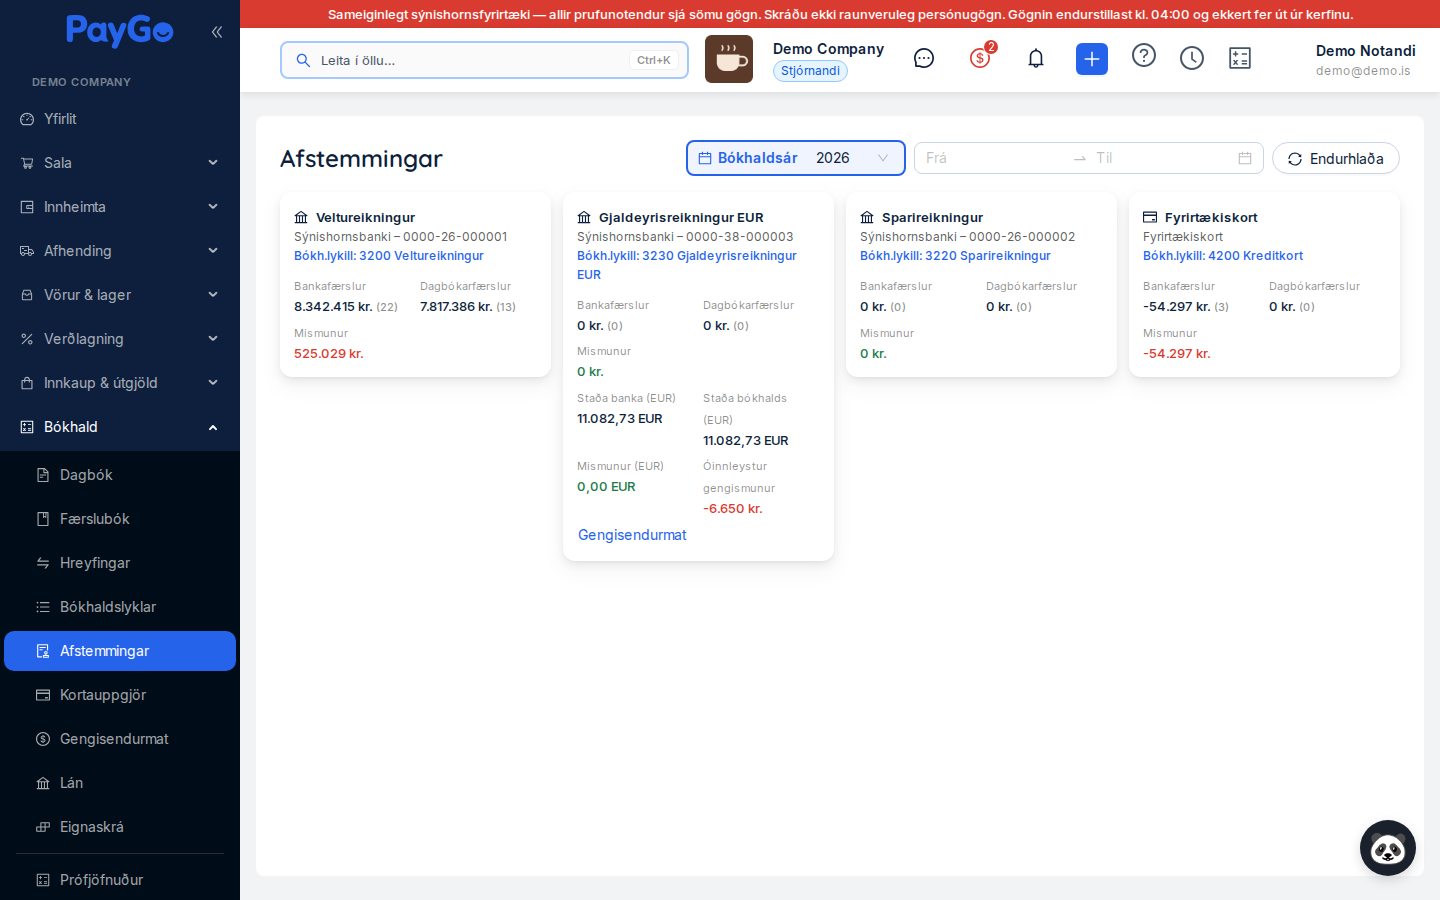Click the bank icon on Veltureikningur card
Viewport: 1440px width, 900px height.
[301, 217]
